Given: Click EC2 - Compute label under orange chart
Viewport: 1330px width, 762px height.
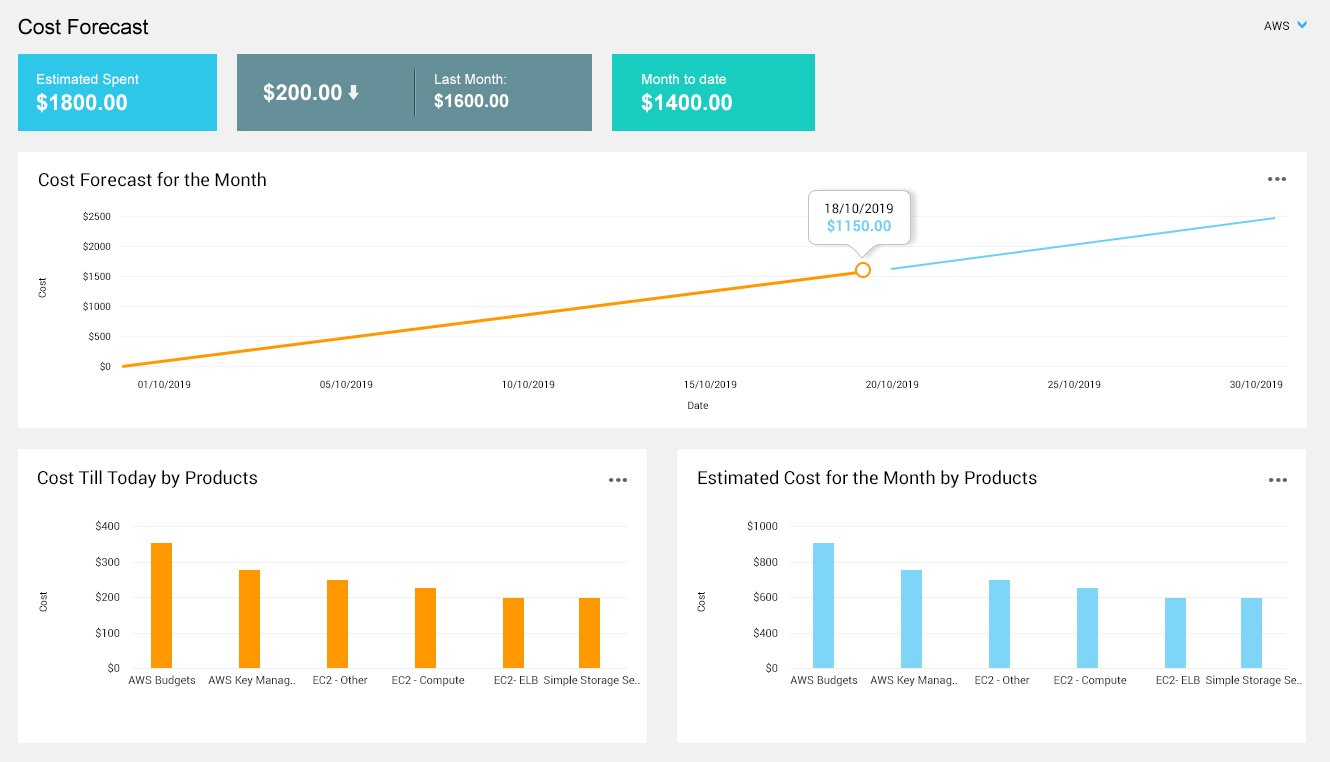Looking at the screenshot, I should (x=428, y=680).
